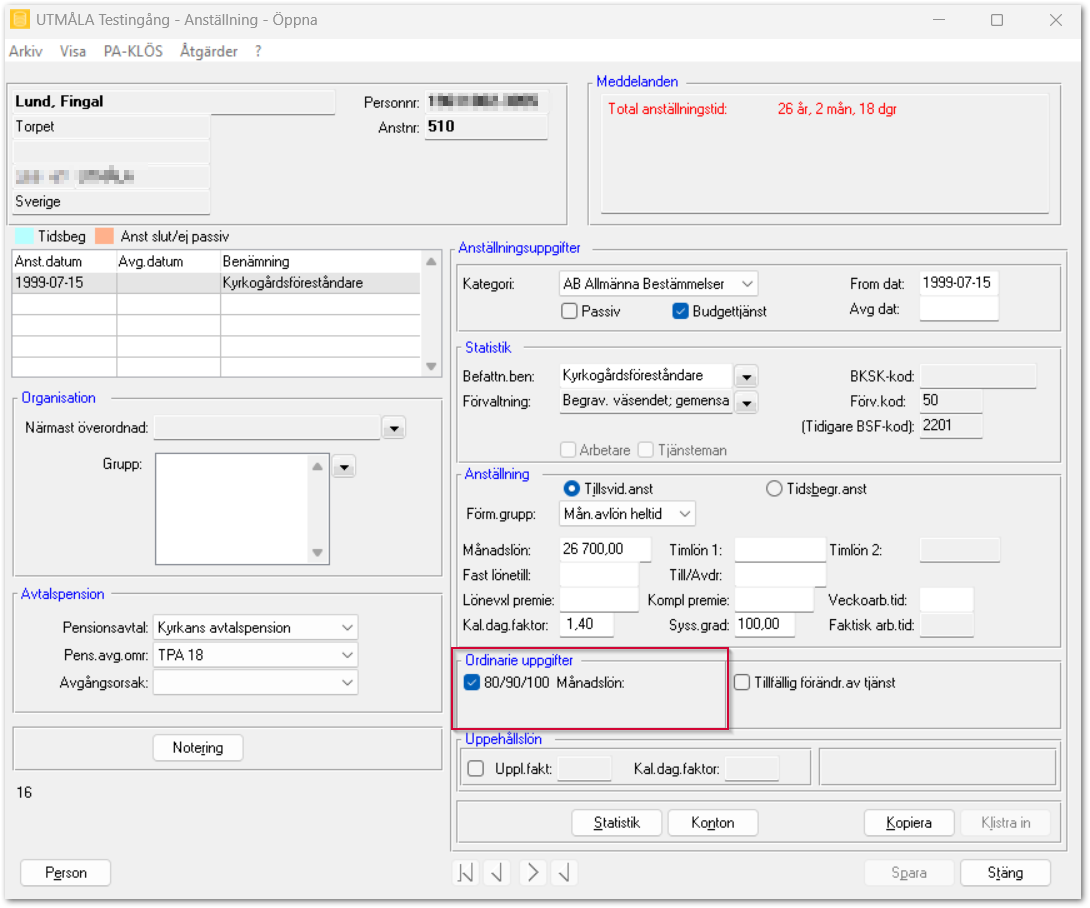Expand the Avgångsorsak dropdown
1090x908 pixels.
pyautogui.click(x=347, y=682)
